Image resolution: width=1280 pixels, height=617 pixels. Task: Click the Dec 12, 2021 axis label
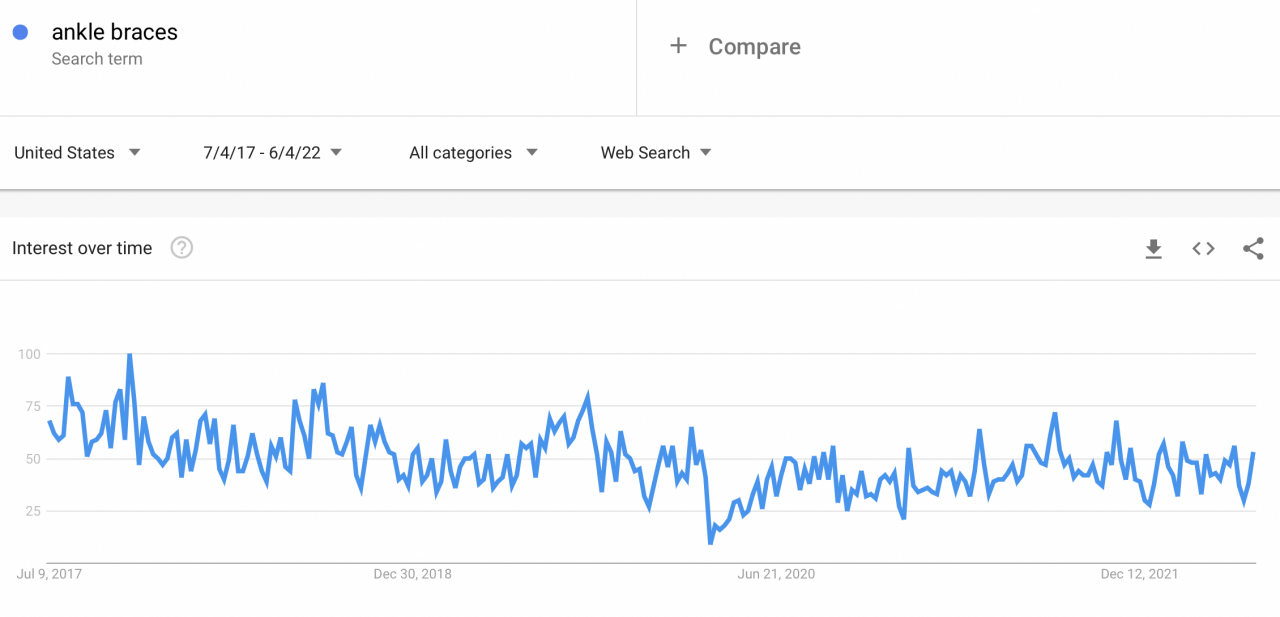[x=1139, y=573]
